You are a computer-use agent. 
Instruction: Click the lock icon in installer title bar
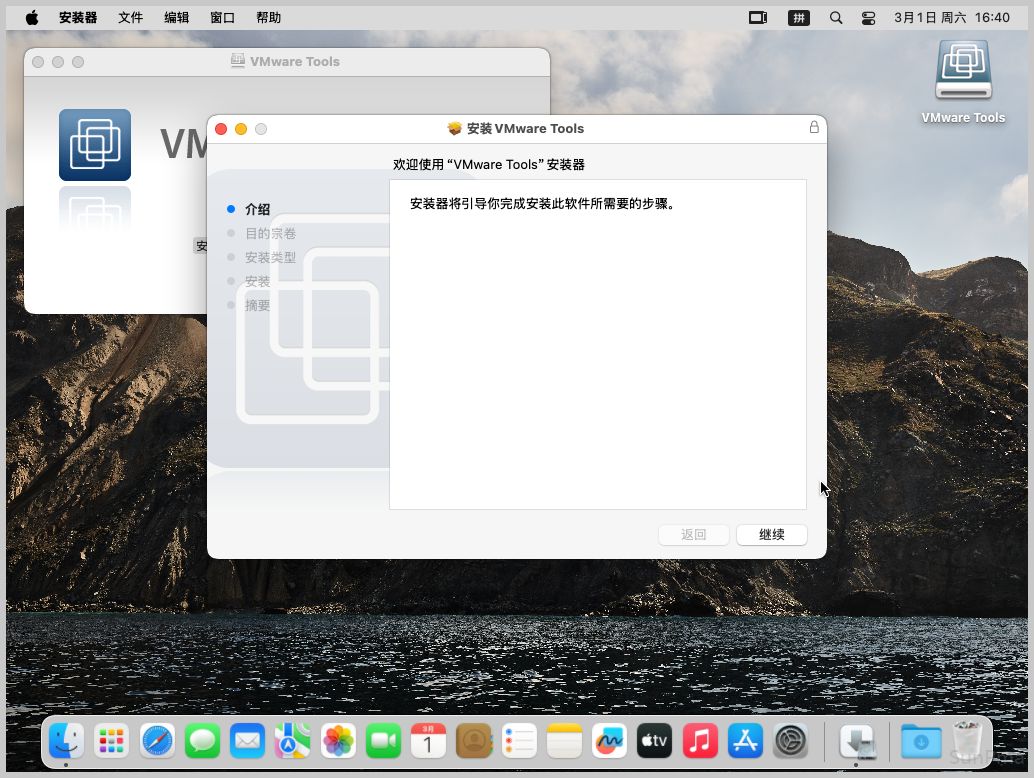pos(814,128)
